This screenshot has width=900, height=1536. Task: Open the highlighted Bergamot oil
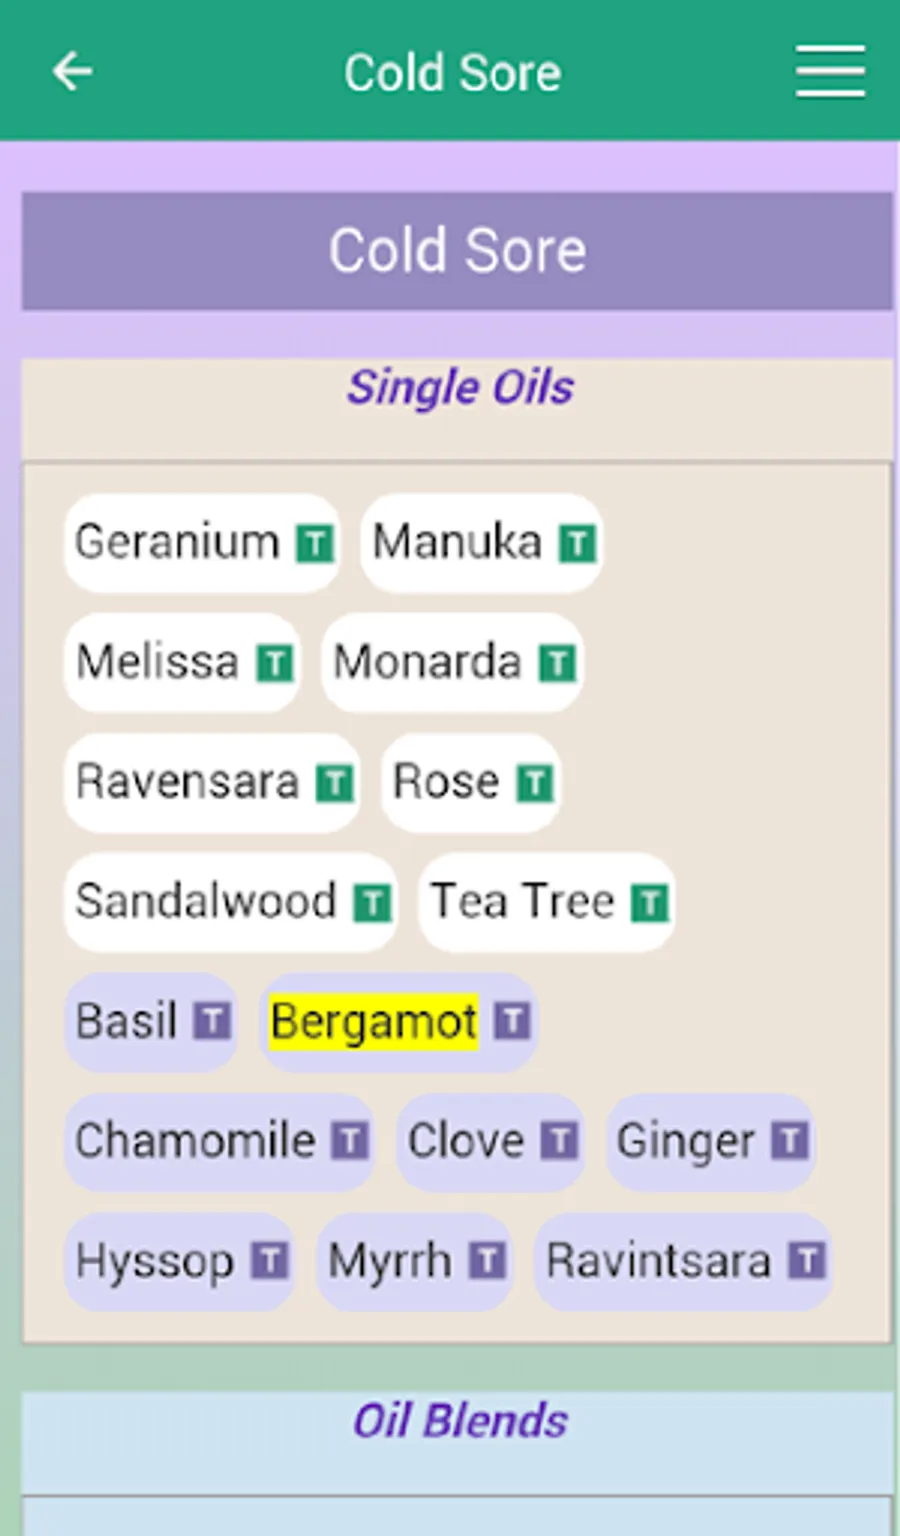373,1022
